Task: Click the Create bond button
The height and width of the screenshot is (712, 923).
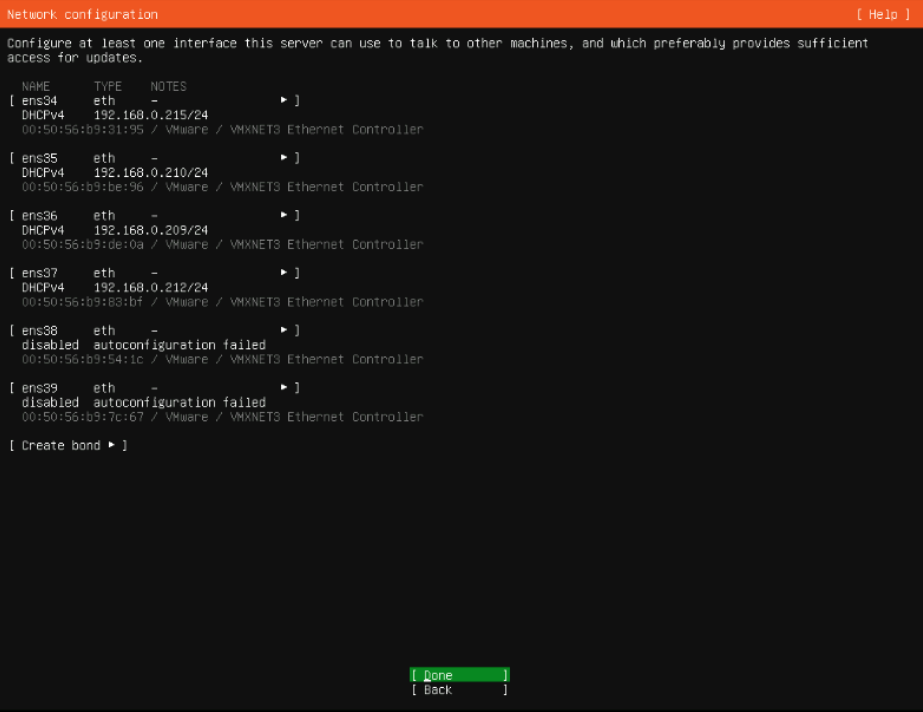Action: (x=68, y=445)
